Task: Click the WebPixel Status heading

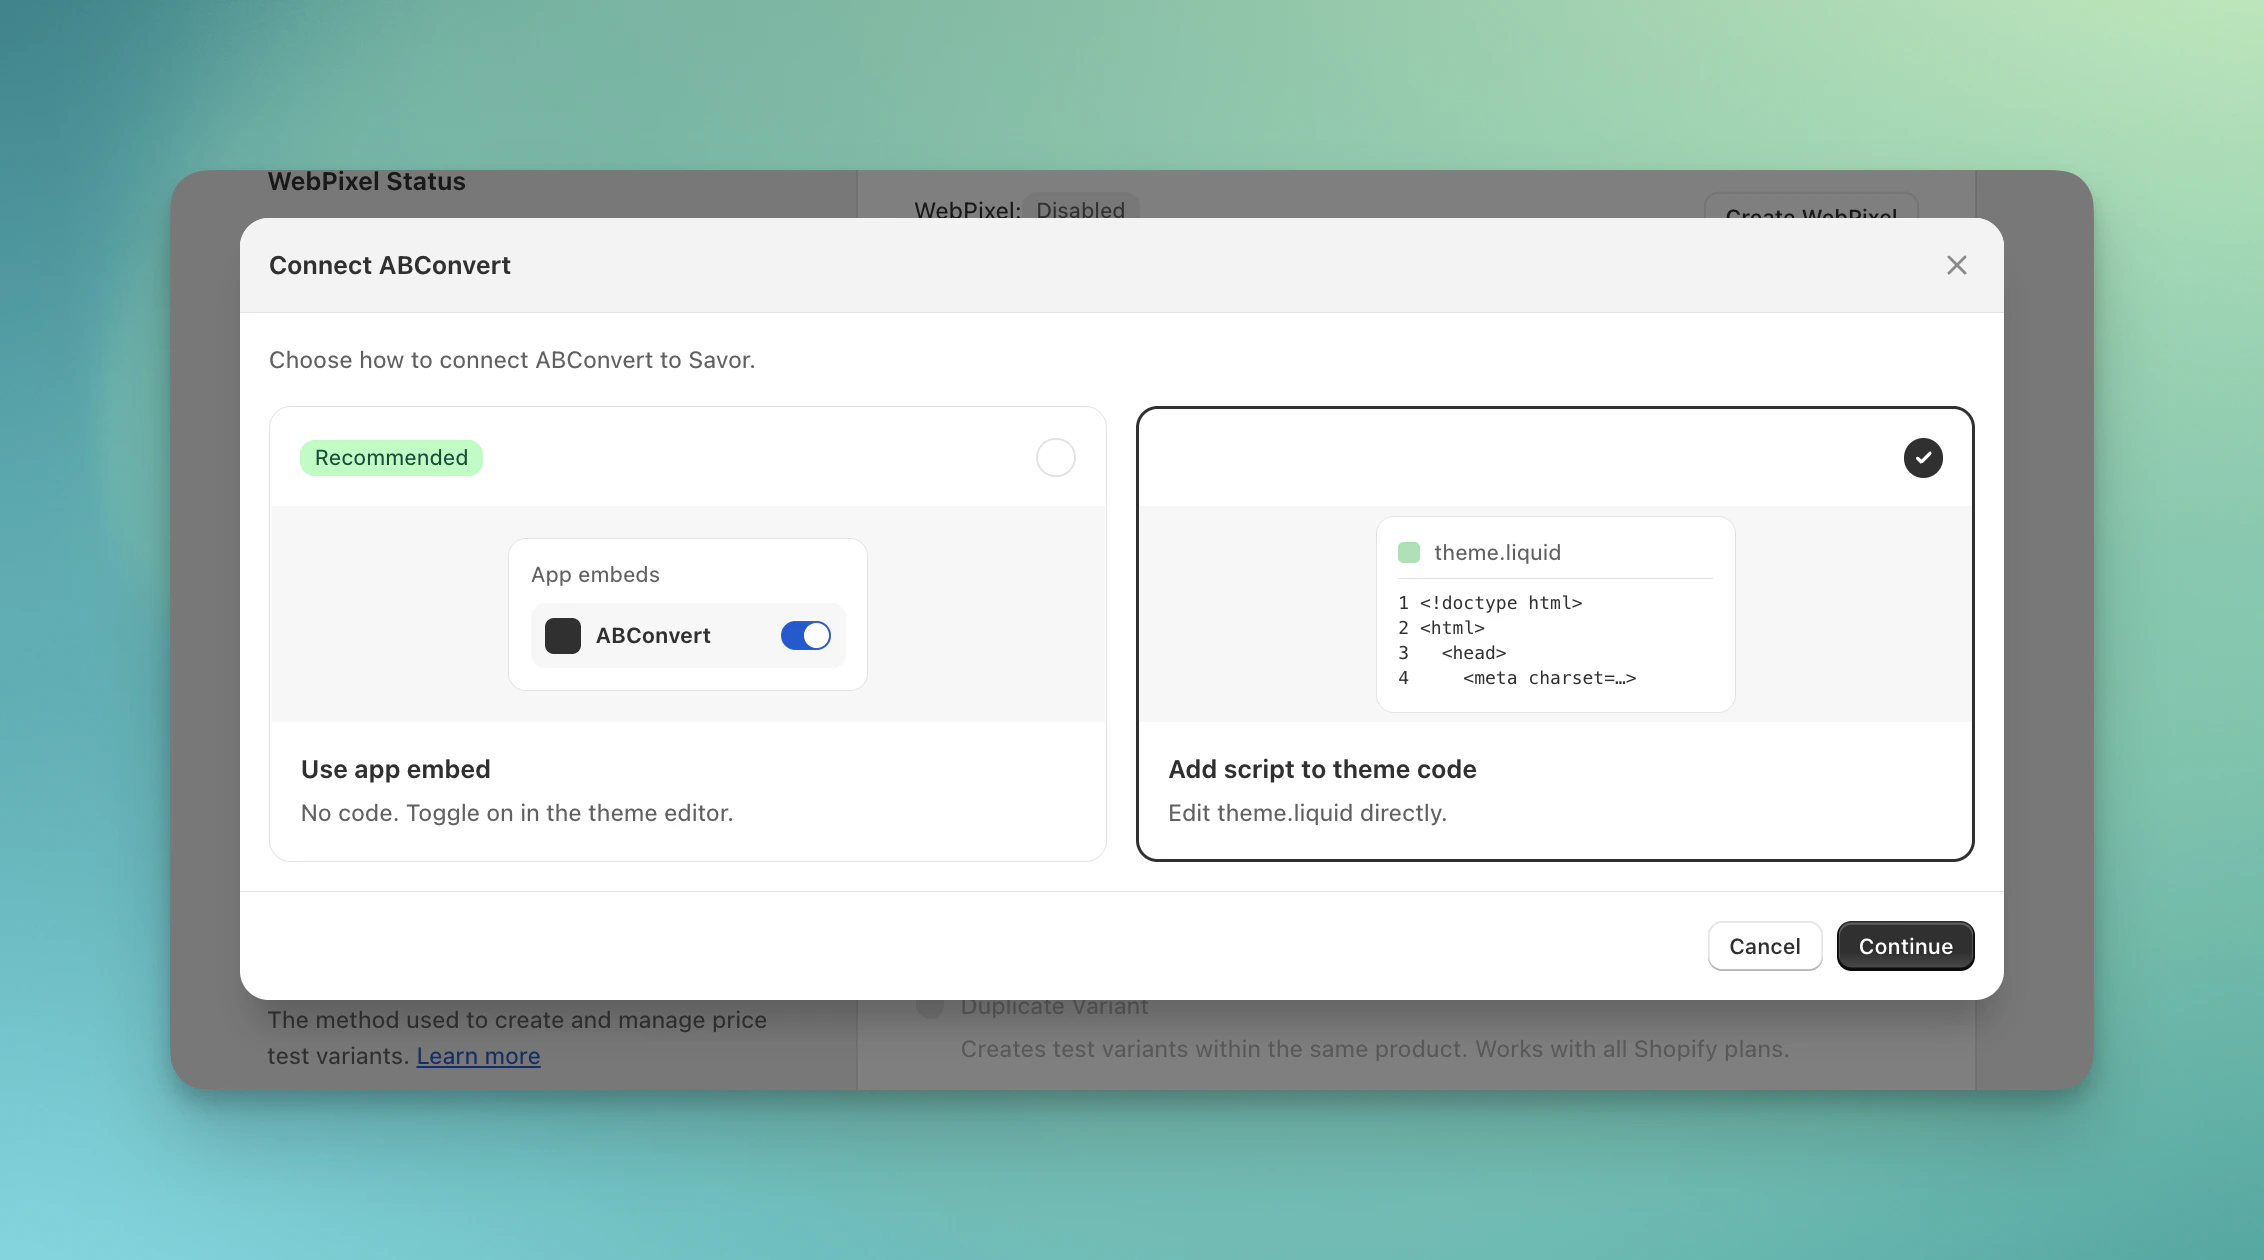Action: point(366,181)
